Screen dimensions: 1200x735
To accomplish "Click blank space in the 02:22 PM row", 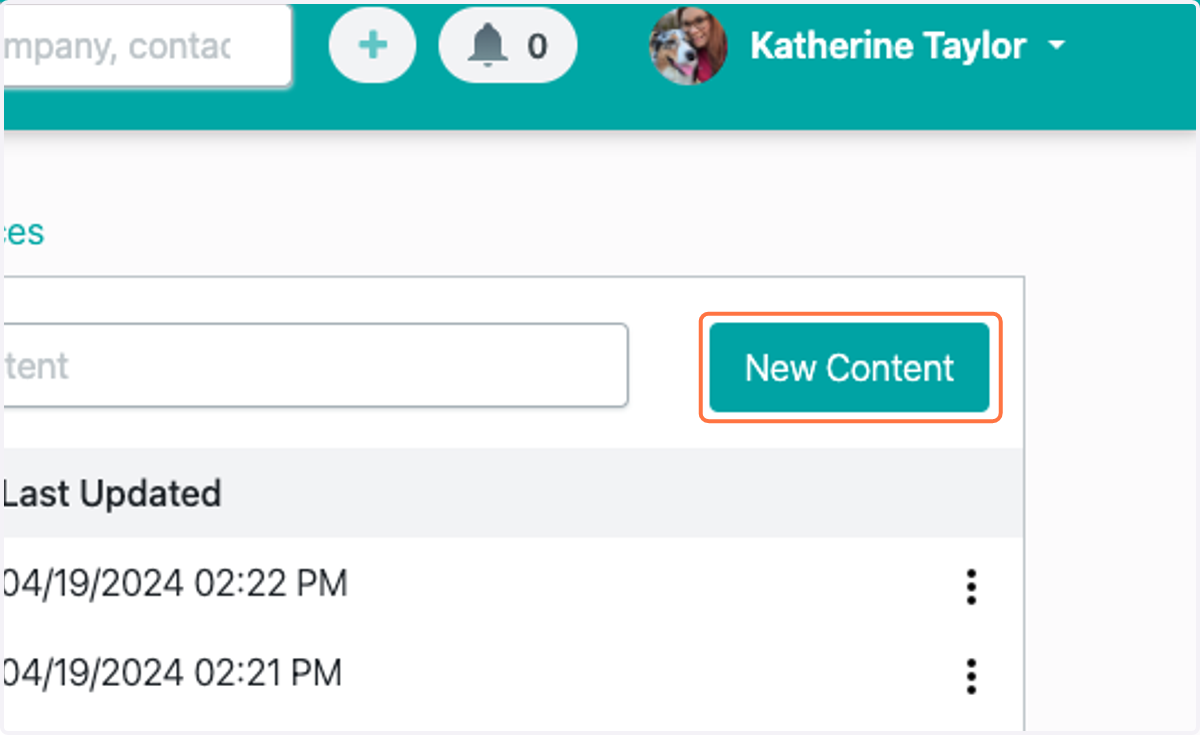I will 650,583.
